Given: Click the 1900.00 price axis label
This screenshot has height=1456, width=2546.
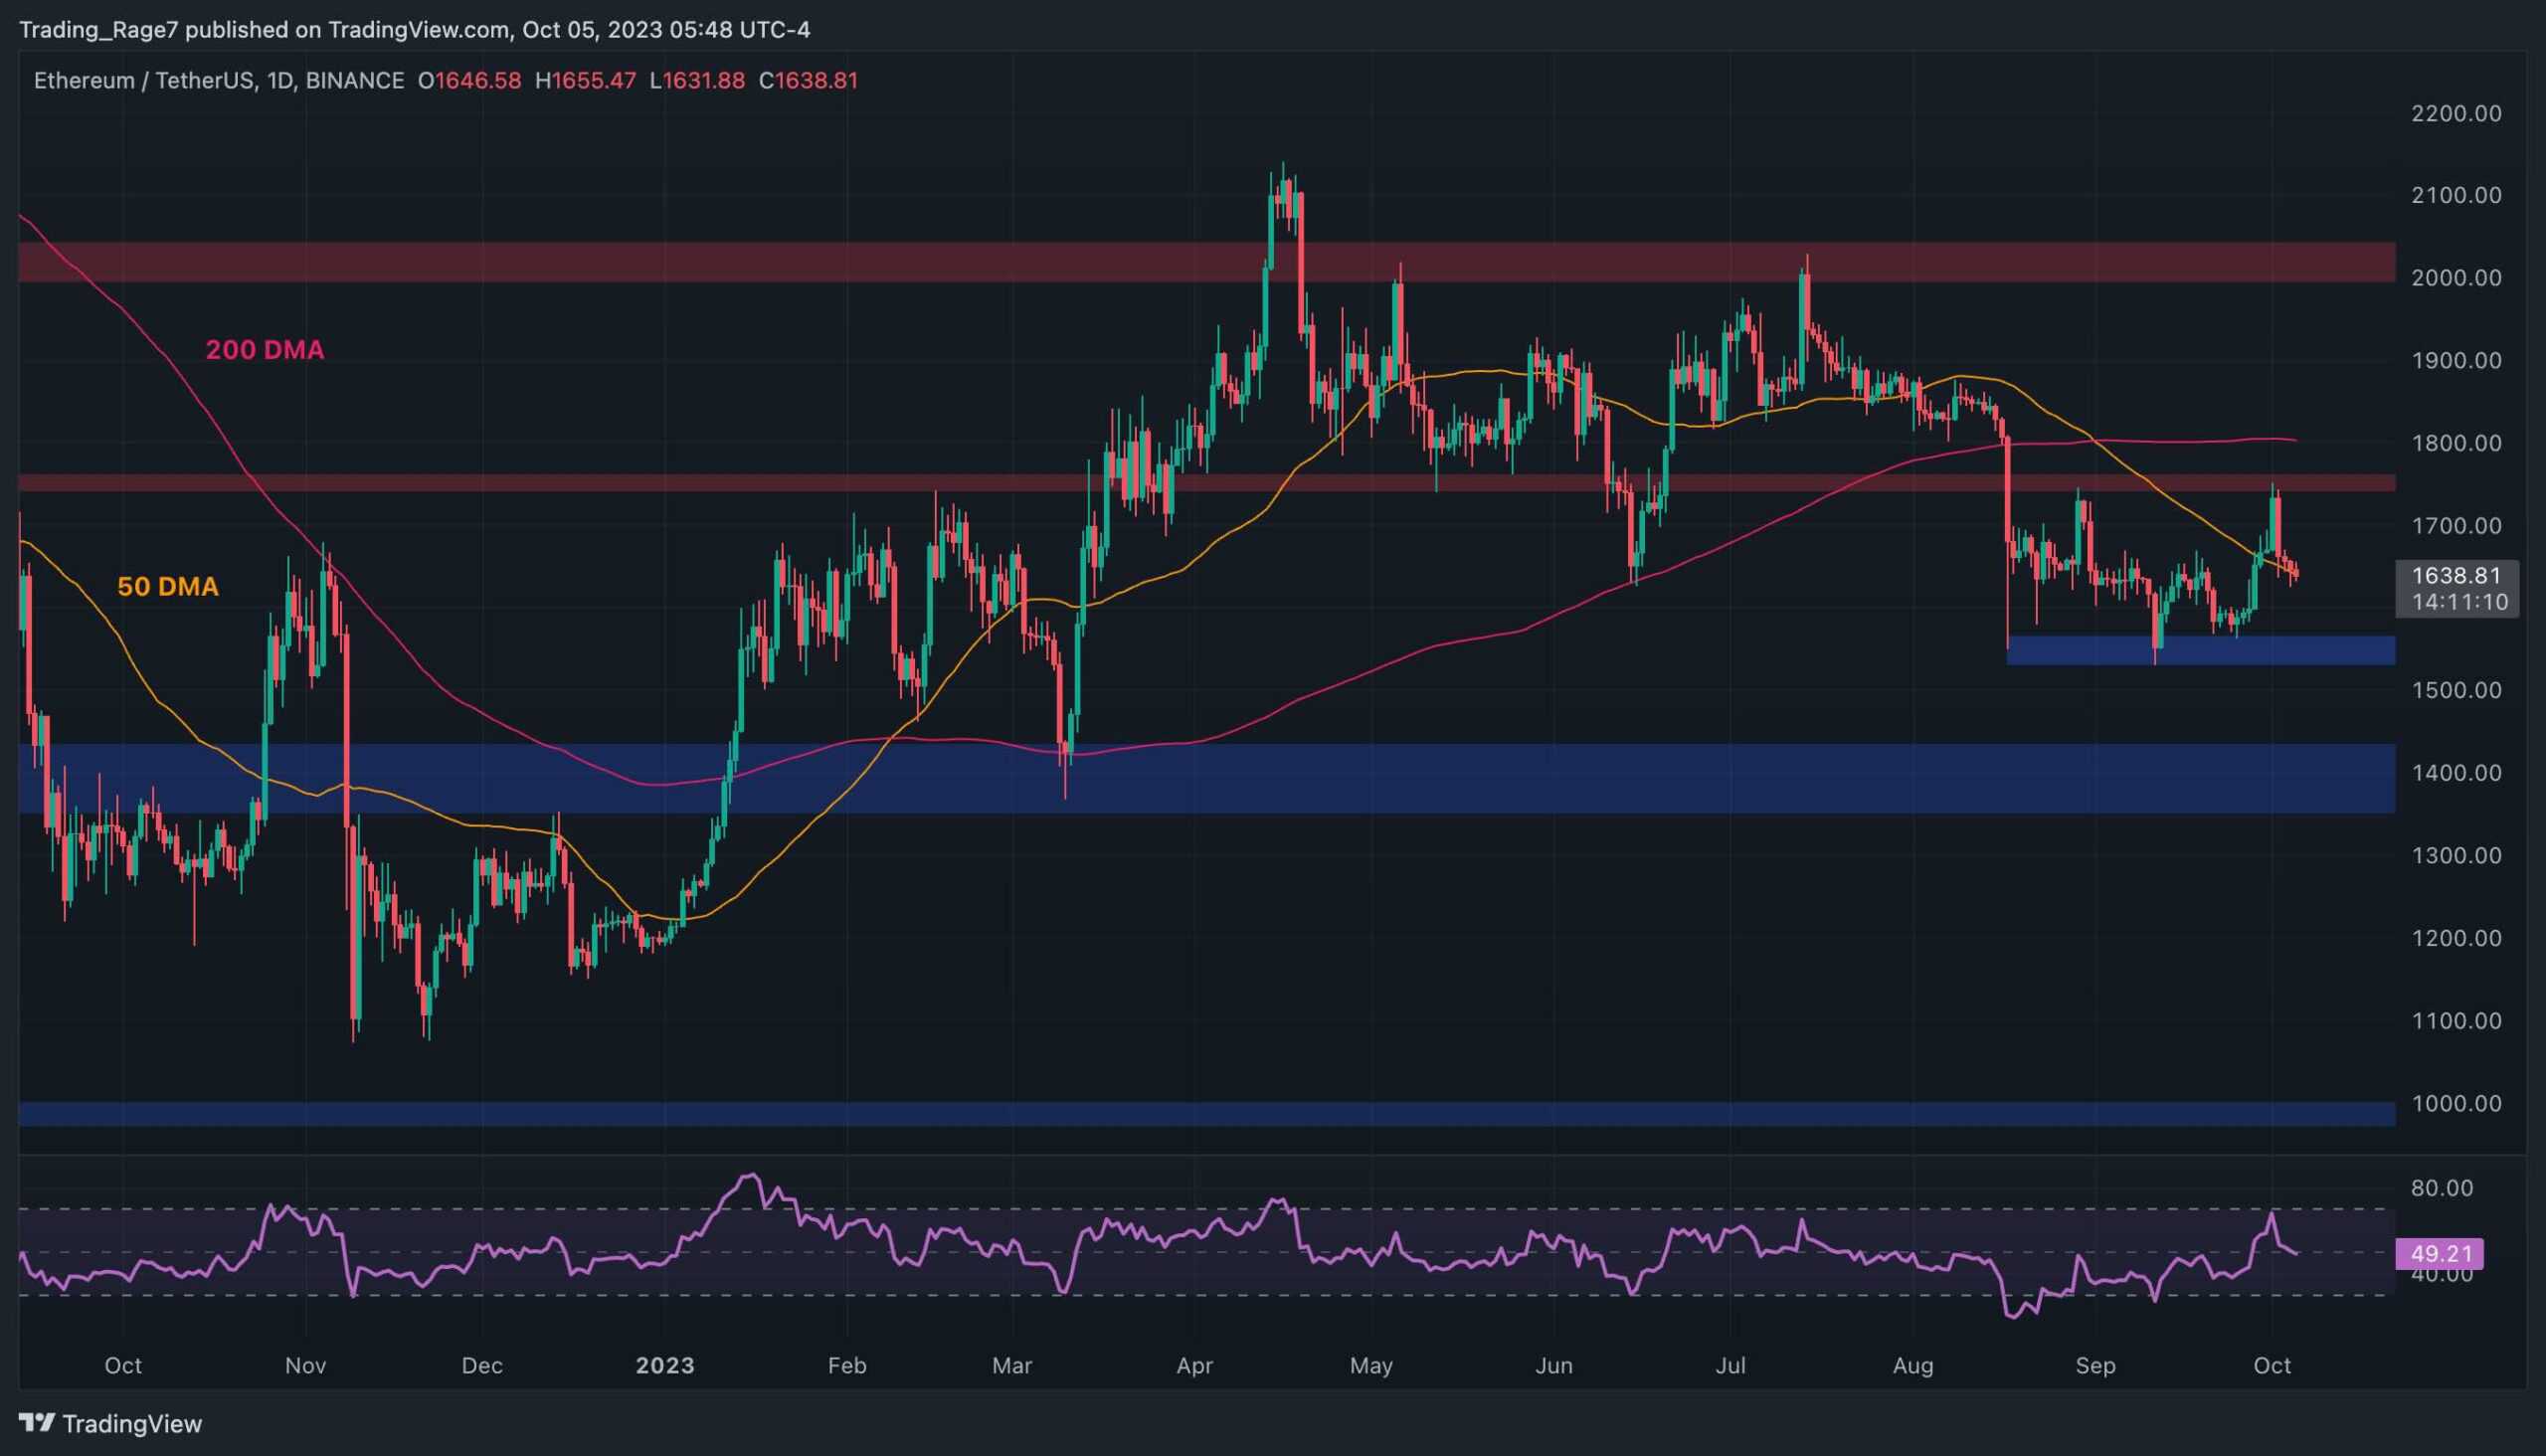Looking at the screenshot, I should point(2456,361).
